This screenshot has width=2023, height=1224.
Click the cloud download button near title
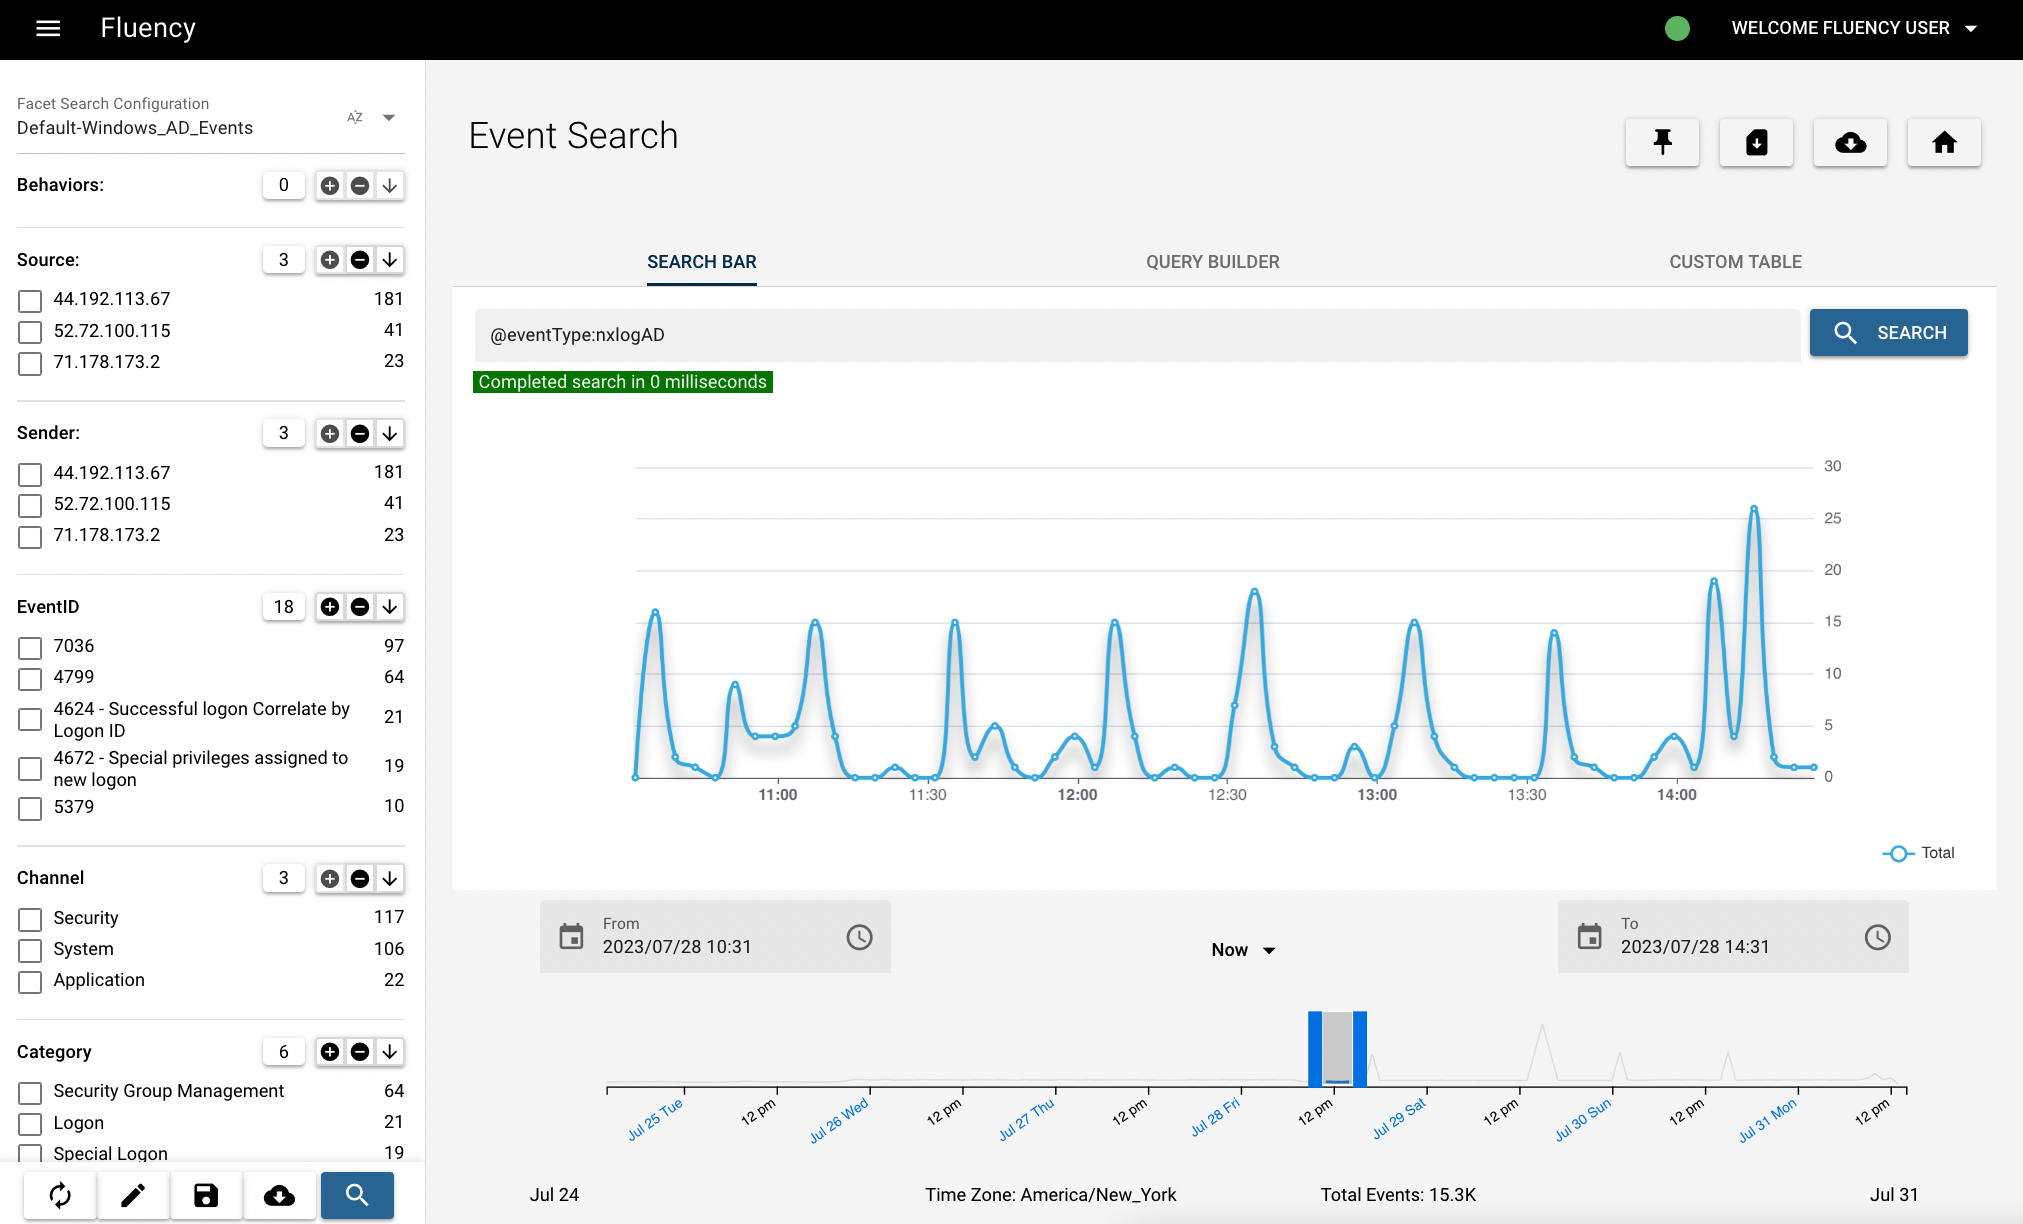click(1850, 143)
